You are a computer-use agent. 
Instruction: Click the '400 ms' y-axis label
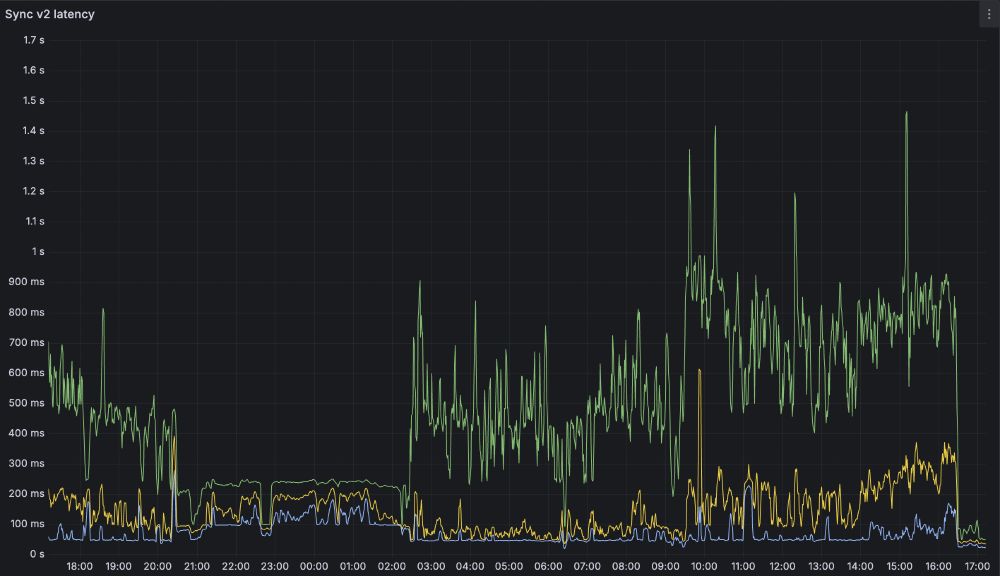tap(27, 433)
